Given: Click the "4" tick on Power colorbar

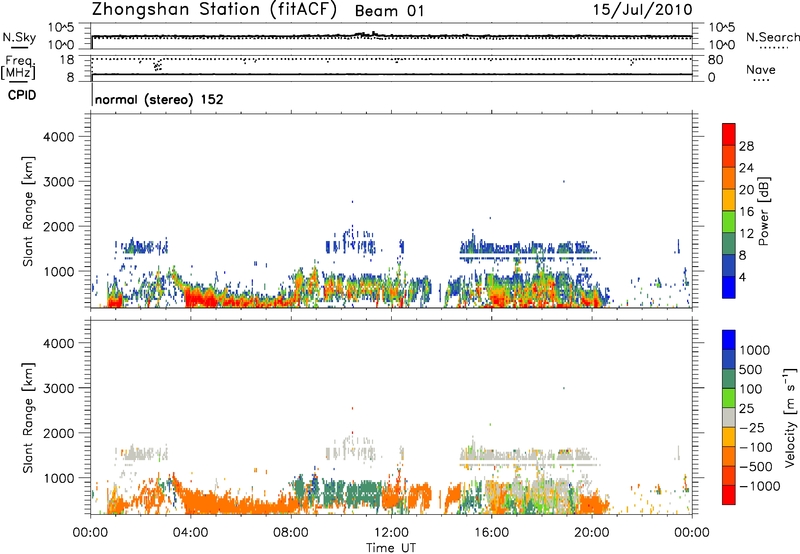Looking at the screenshot, I should pos(743,277).
